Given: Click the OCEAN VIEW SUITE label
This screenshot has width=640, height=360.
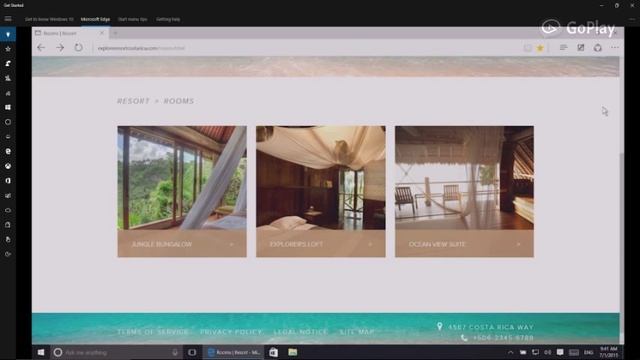Looking at the screenshot, I should click(x=437, y=244).
